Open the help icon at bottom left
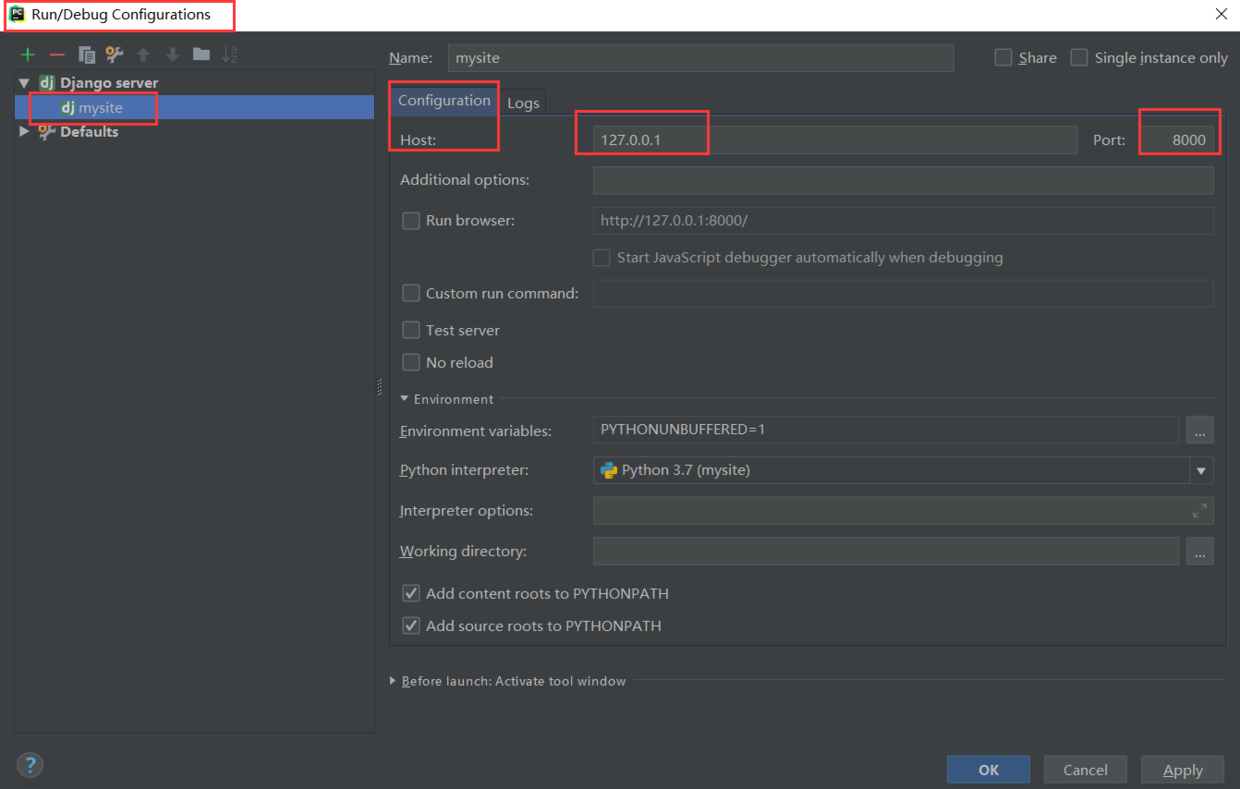 [x=30, y=764]
